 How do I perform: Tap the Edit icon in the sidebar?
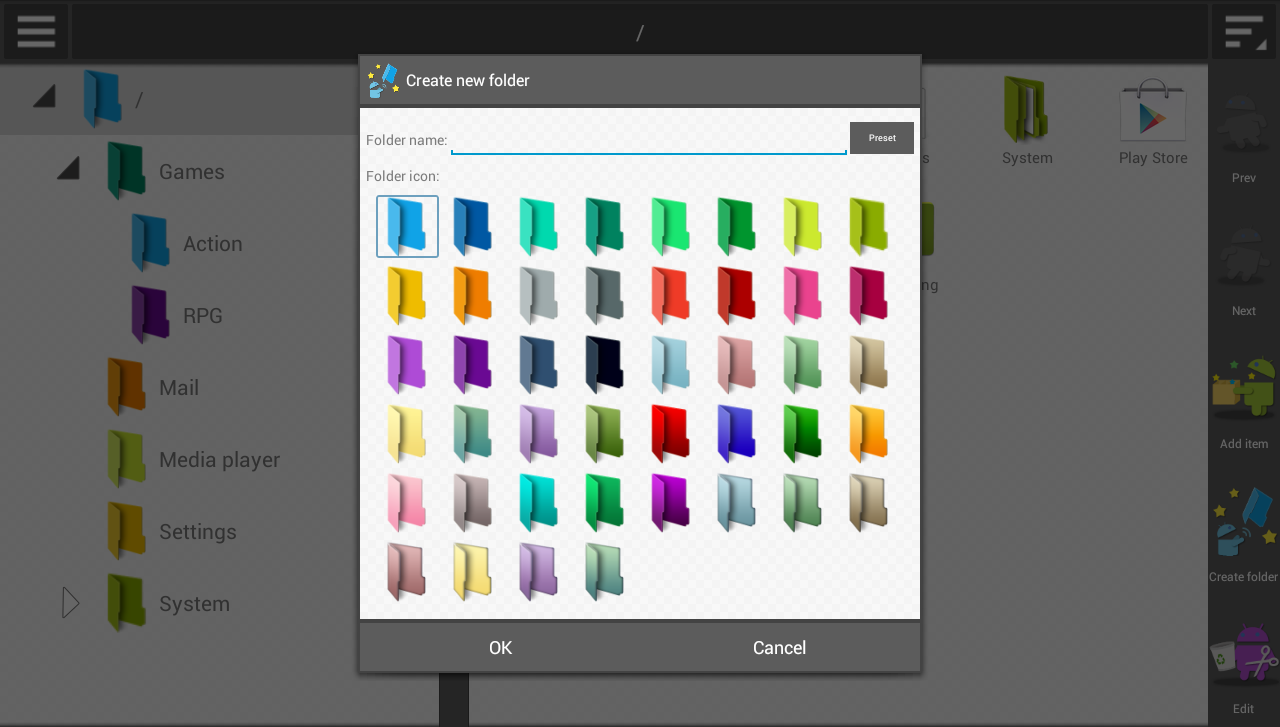click(1243, 668)
